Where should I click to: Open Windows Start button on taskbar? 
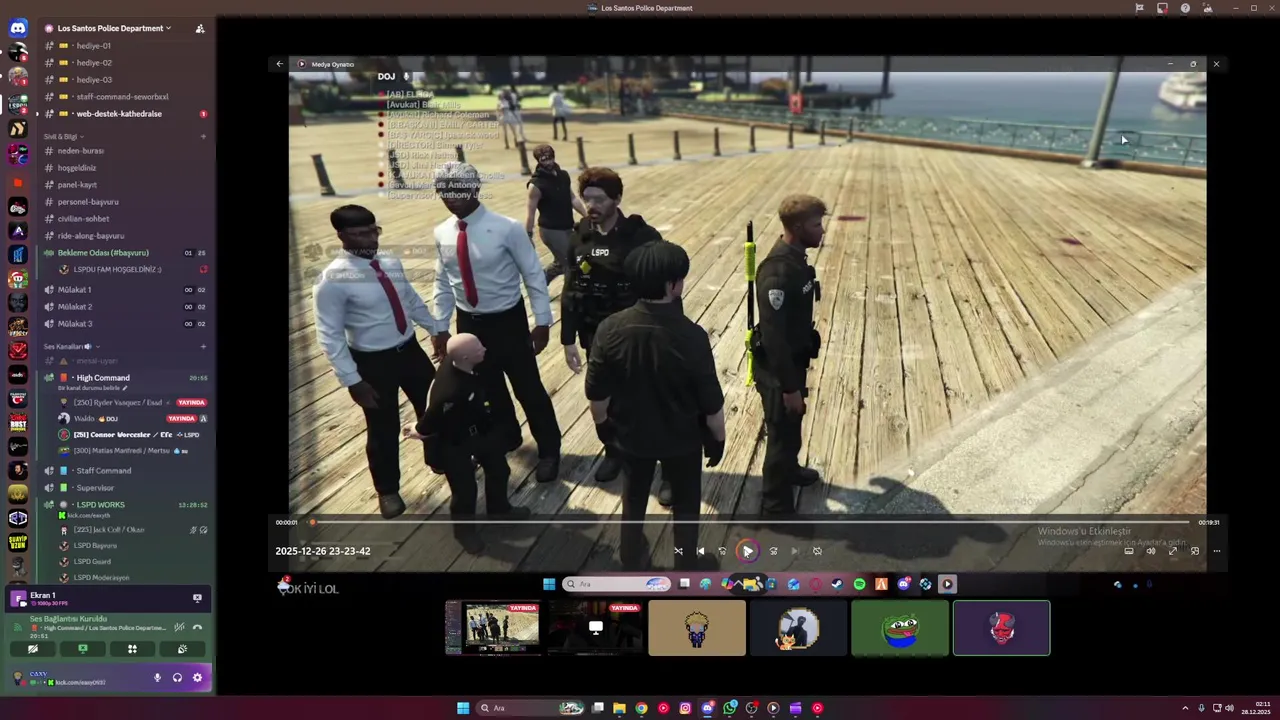(463, 708)
